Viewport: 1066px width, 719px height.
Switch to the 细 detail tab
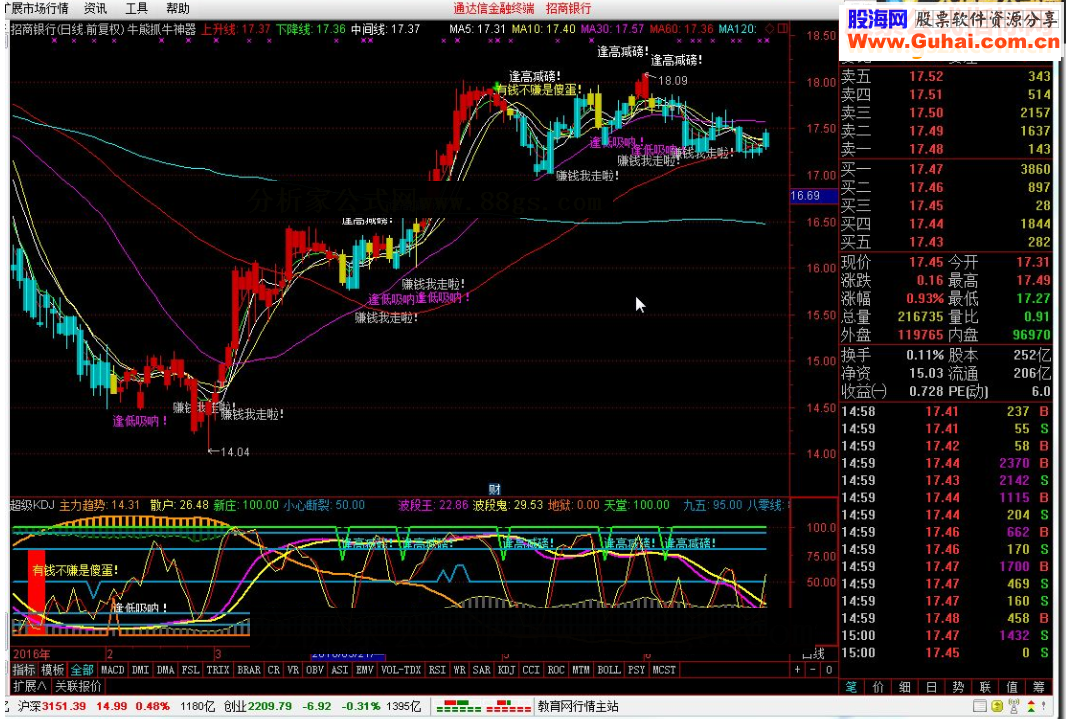tap(905, 687)
